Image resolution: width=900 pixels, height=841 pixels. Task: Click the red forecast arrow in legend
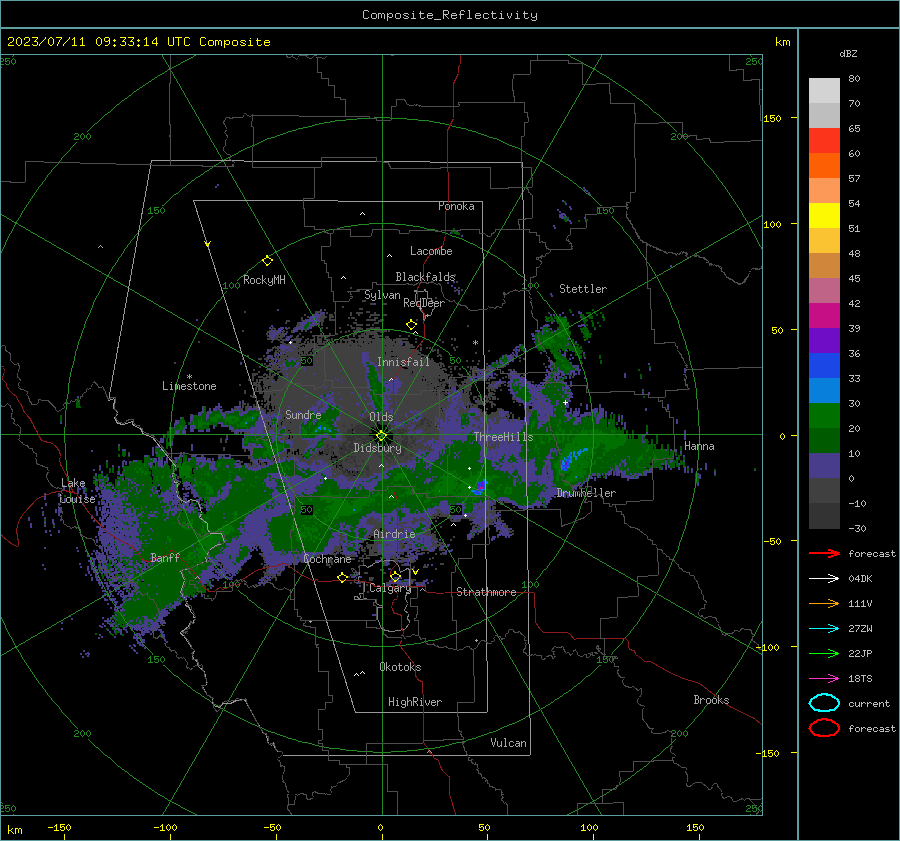tap(824, 553)
